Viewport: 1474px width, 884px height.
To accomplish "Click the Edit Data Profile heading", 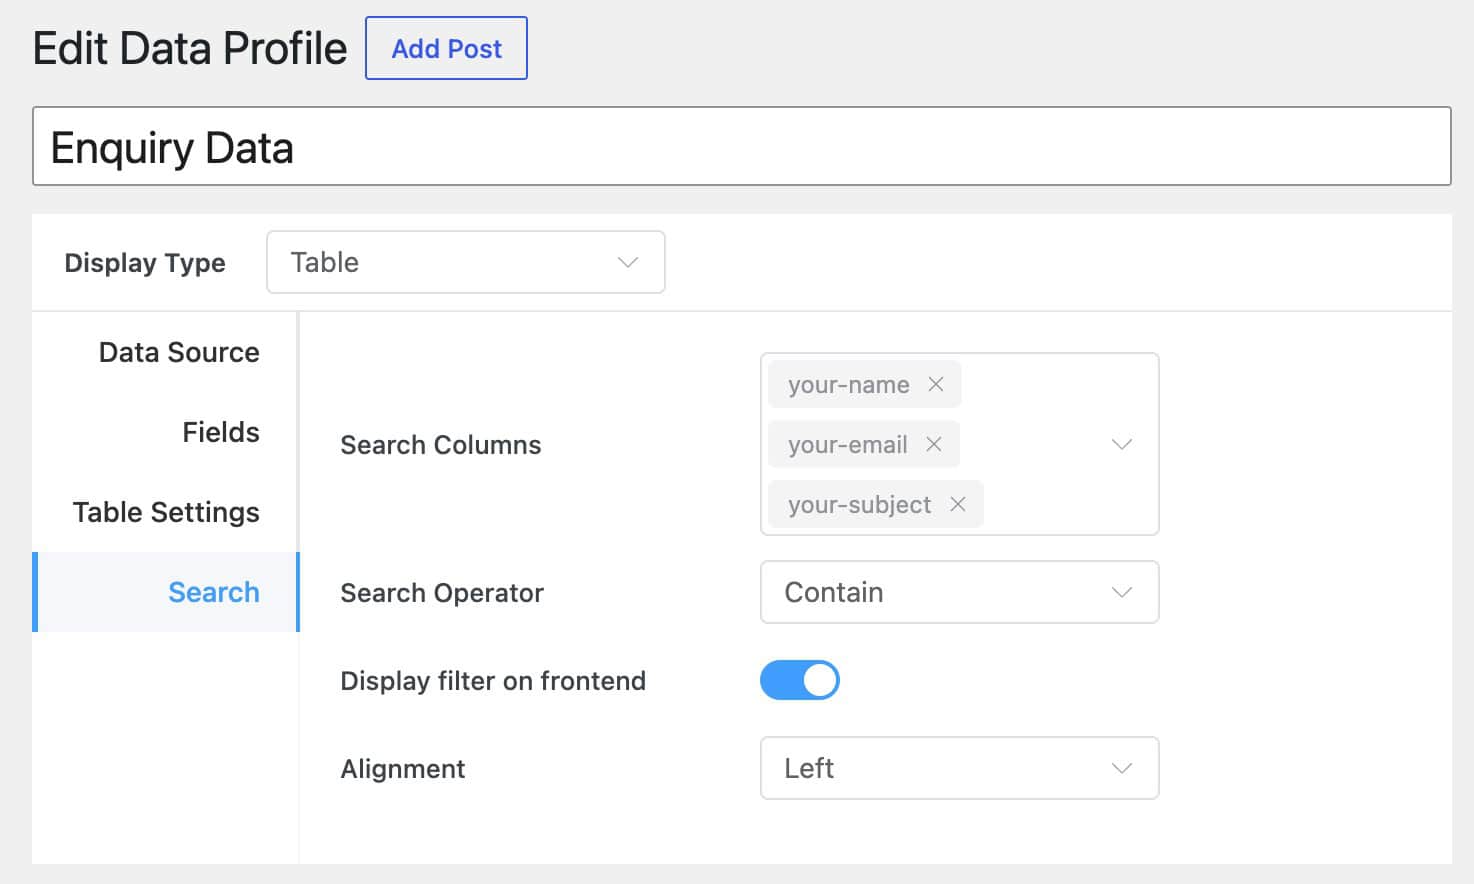I will pyautogui.click(x=190, y=48).
